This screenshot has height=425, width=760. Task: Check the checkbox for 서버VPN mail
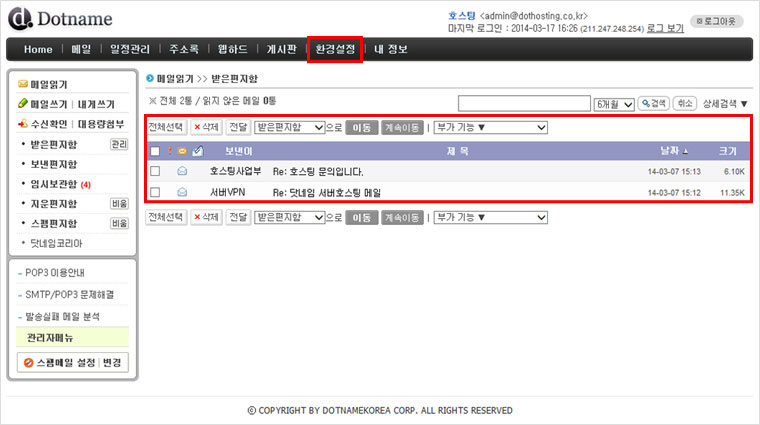click(x=155, y=191)
